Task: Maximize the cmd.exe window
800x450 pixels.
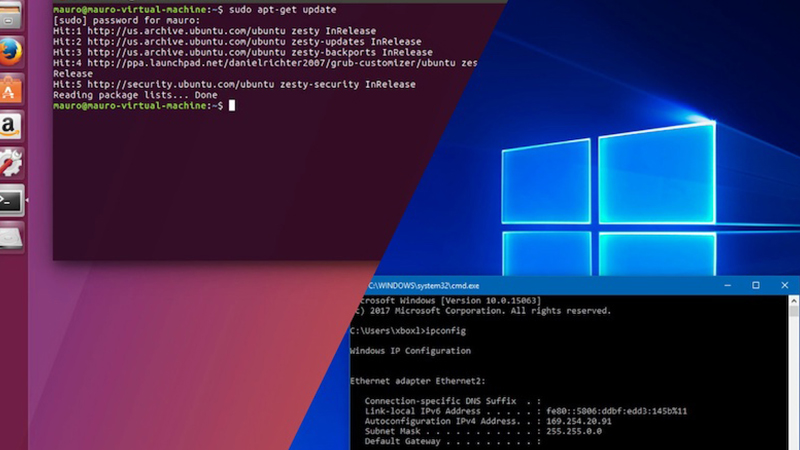Action: (756, 285)
